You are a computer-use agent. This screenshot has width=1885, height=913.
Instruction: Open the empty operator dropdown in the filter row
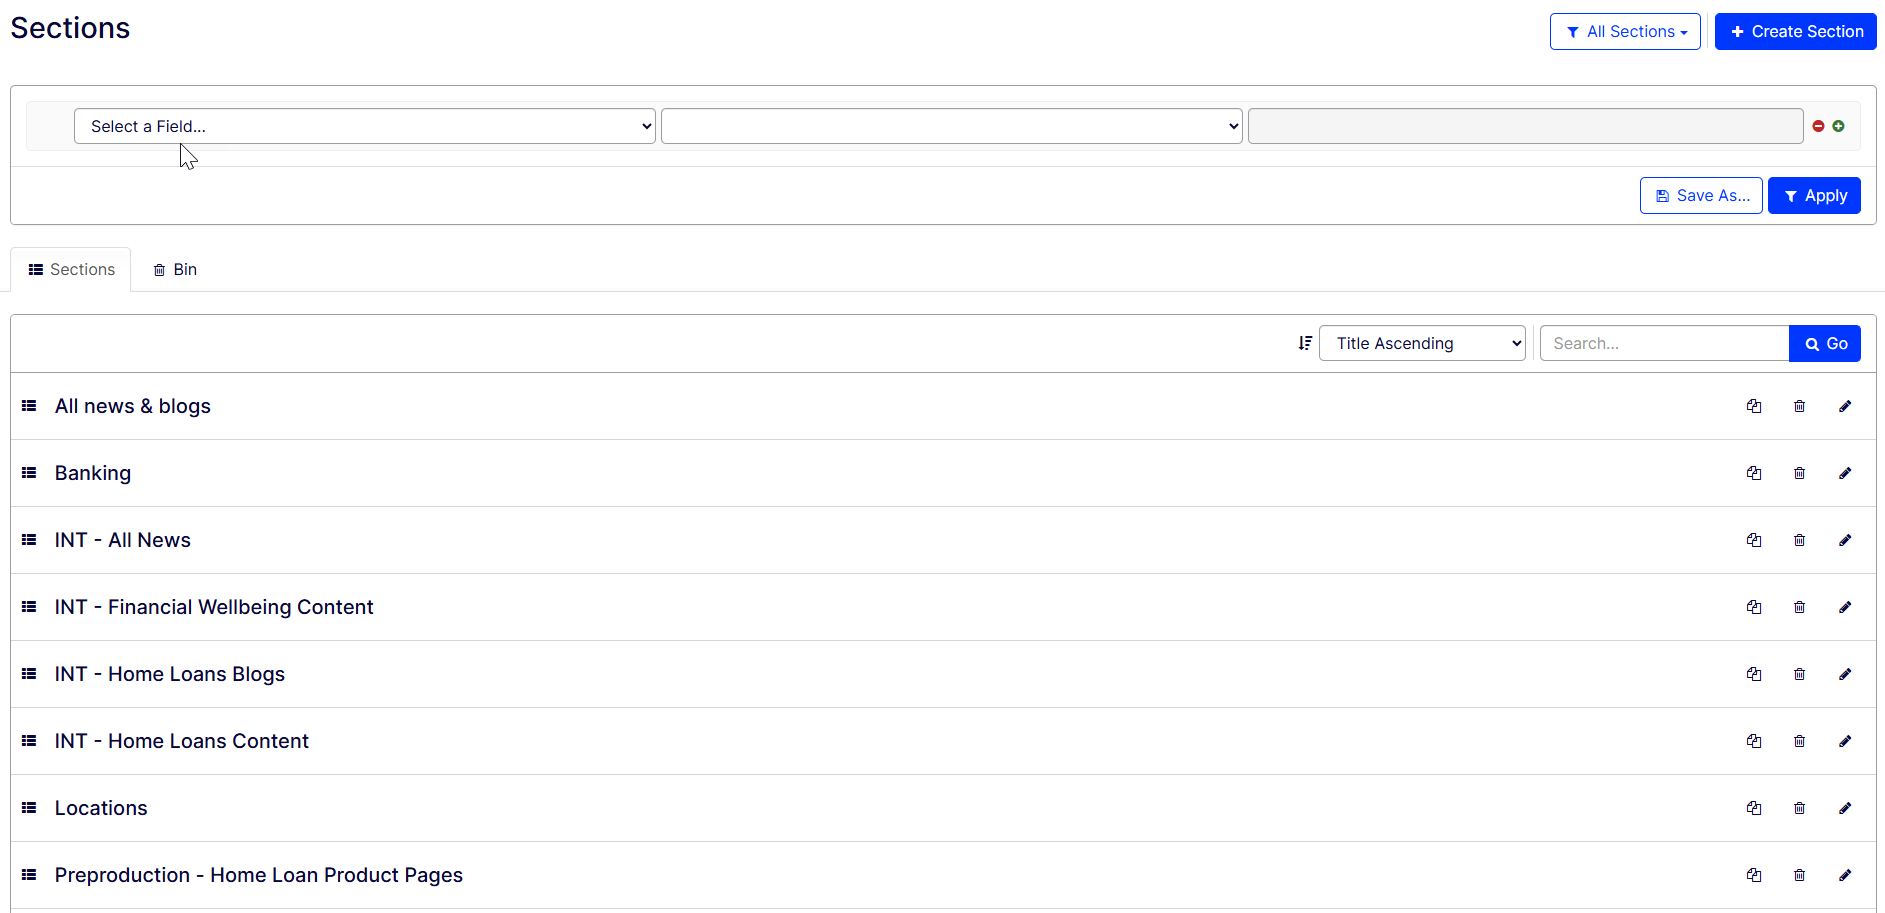(x=952, y=126)
